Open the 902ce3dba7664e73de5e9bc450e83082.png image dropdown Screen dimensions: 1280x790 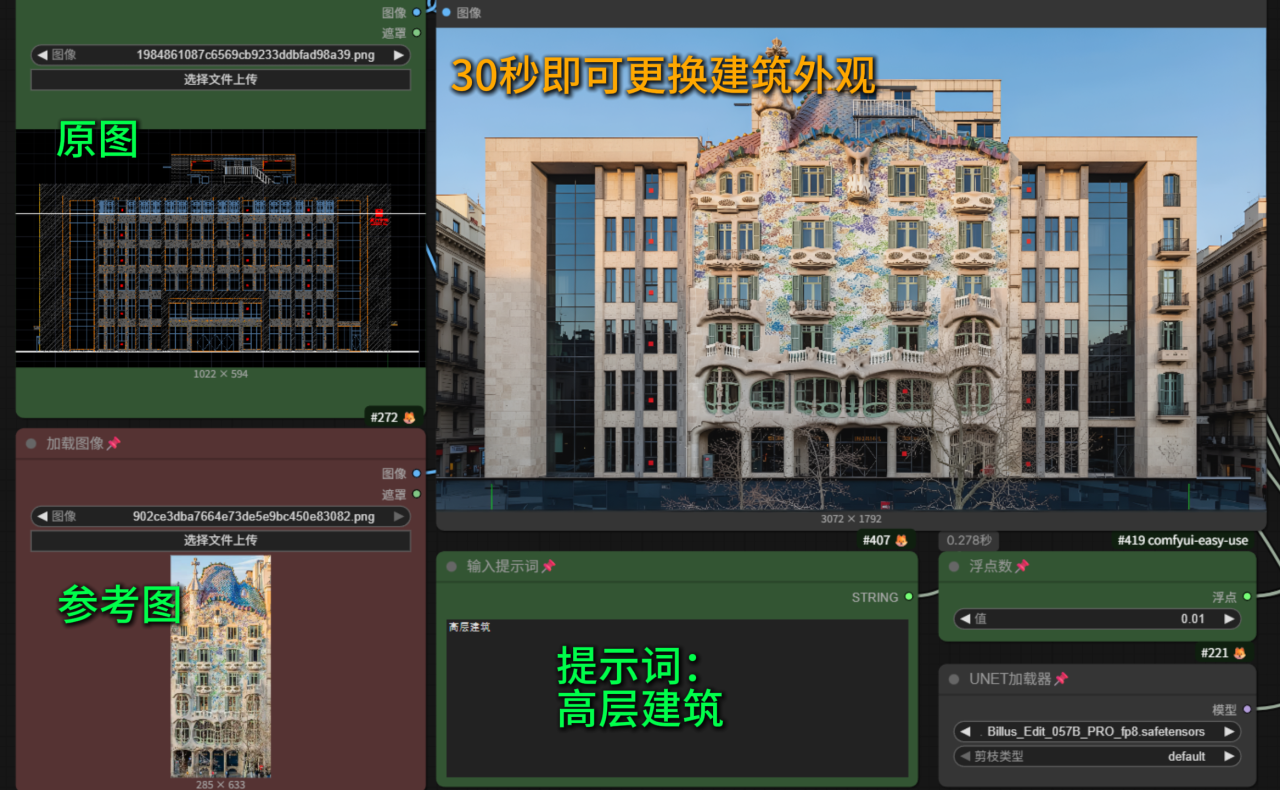tap(221, 516)
